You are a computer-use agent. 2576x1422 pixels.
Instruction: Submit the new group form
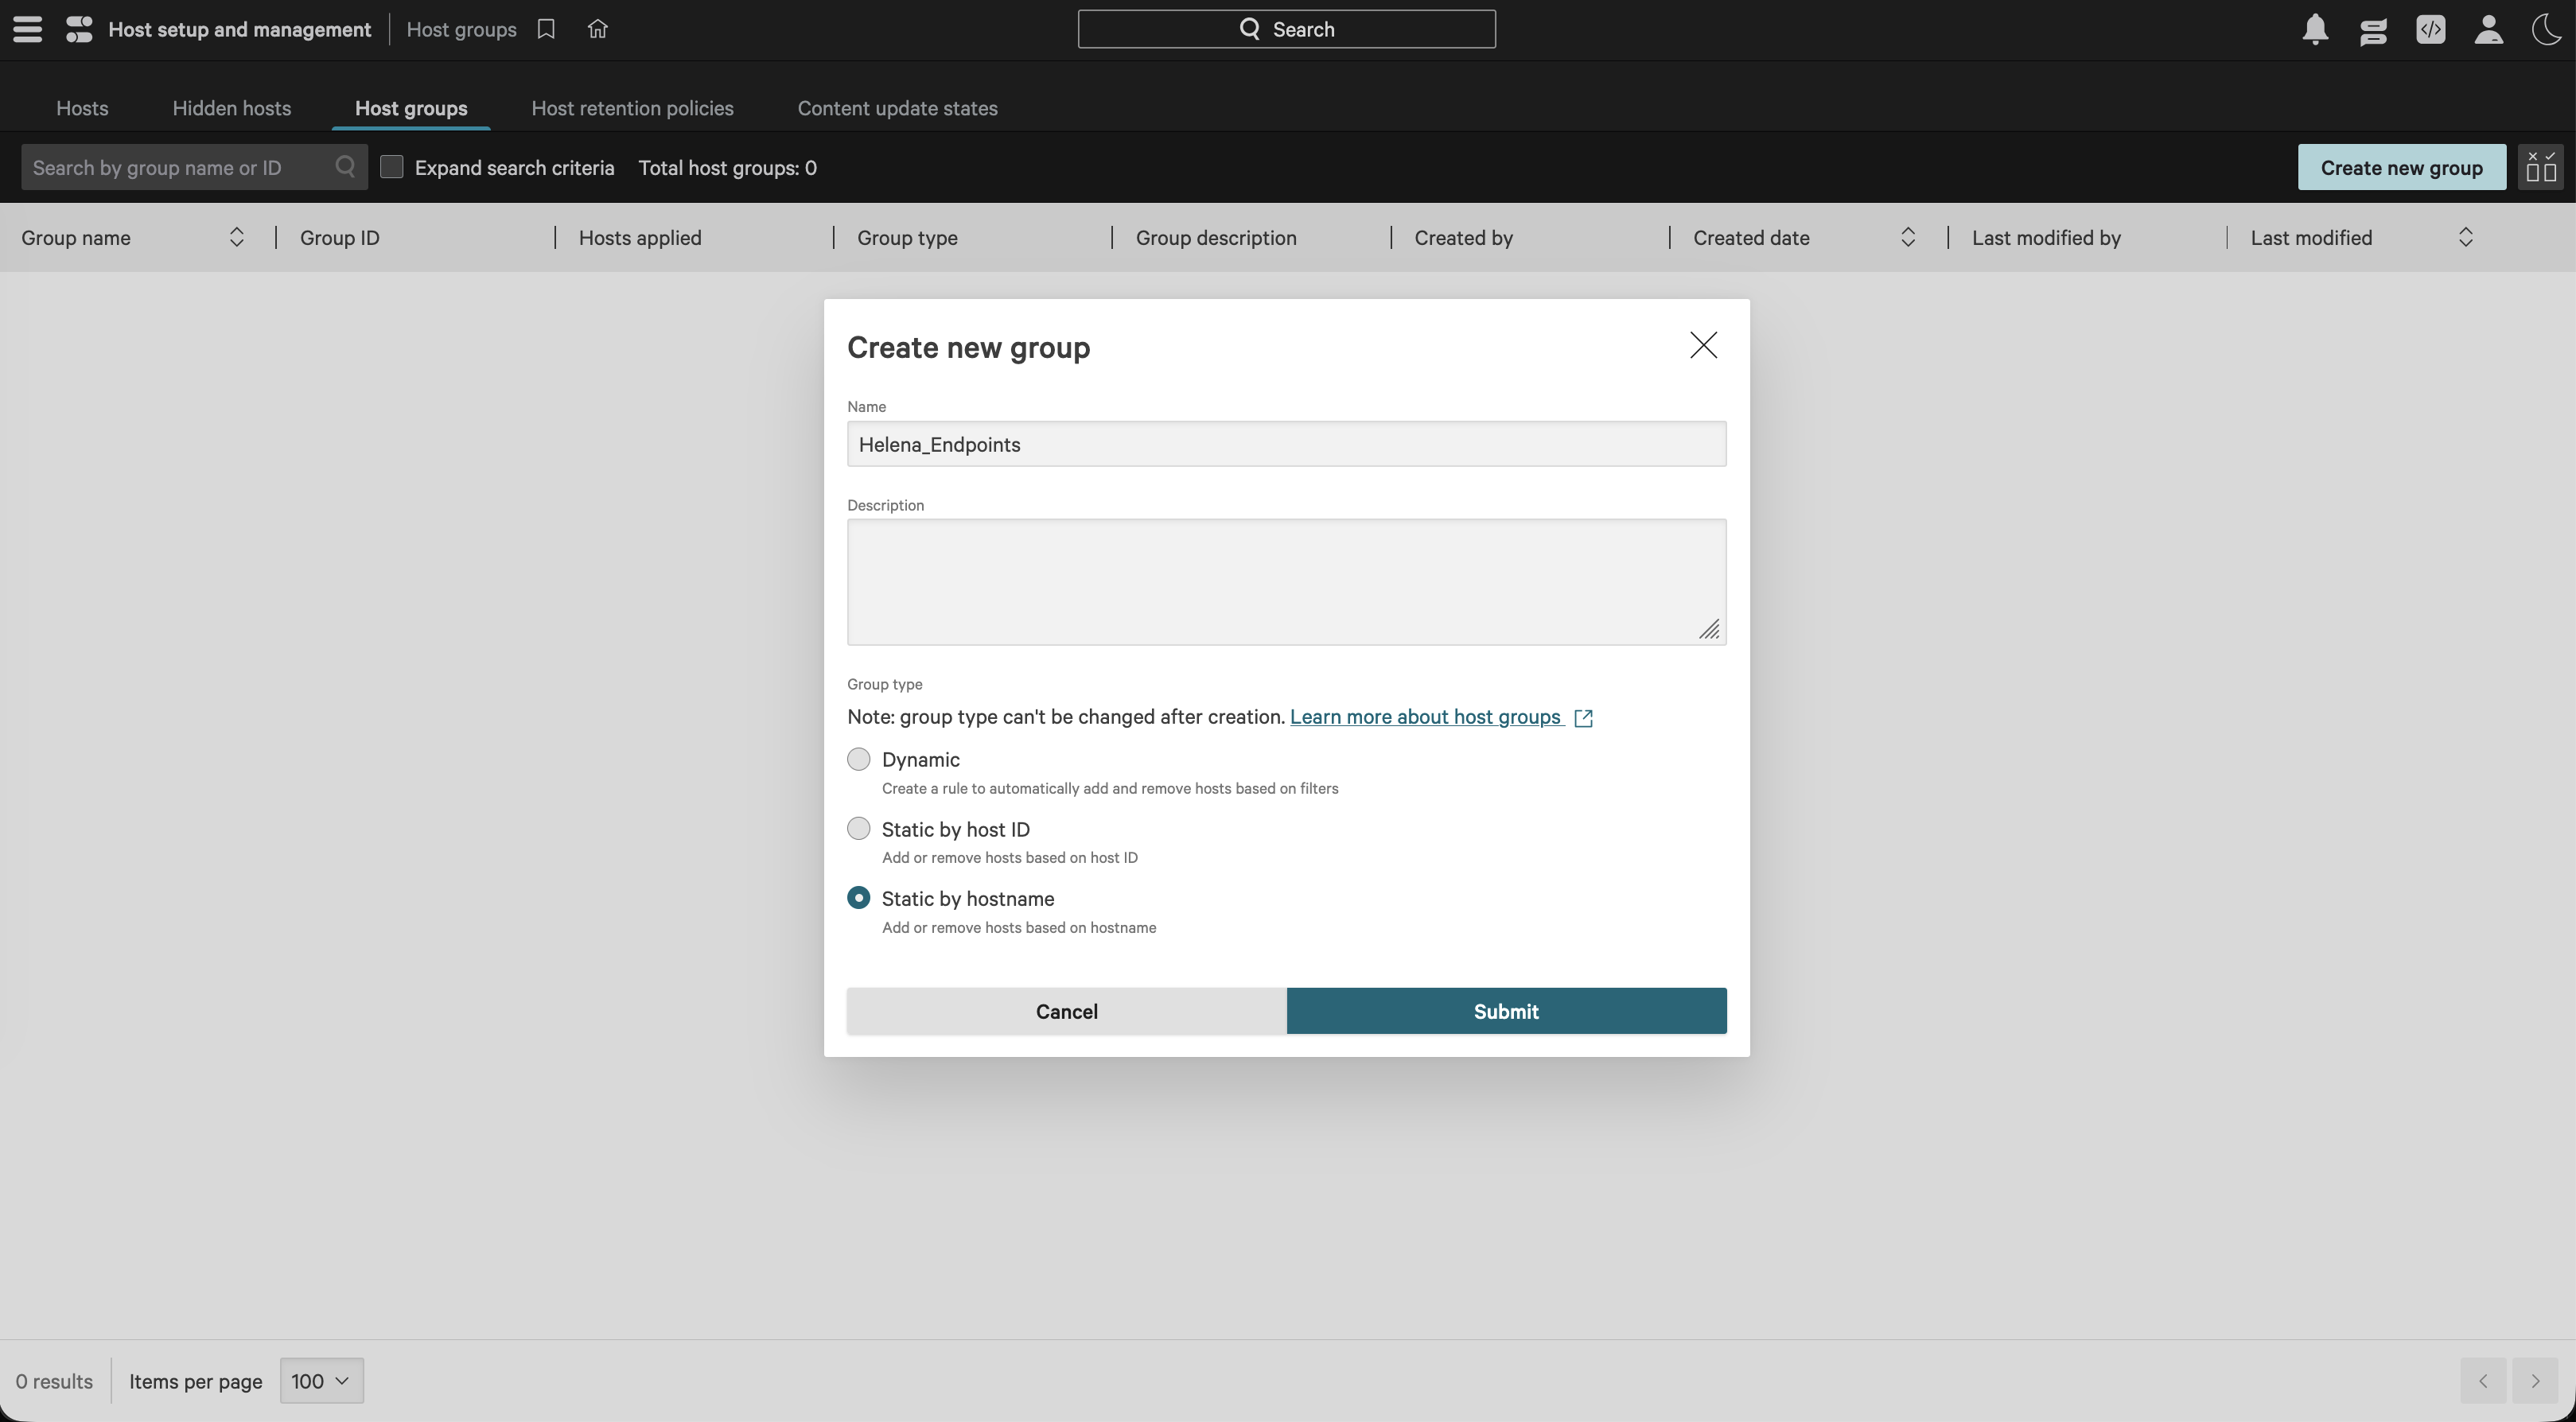click(x=1506, y=1011)
